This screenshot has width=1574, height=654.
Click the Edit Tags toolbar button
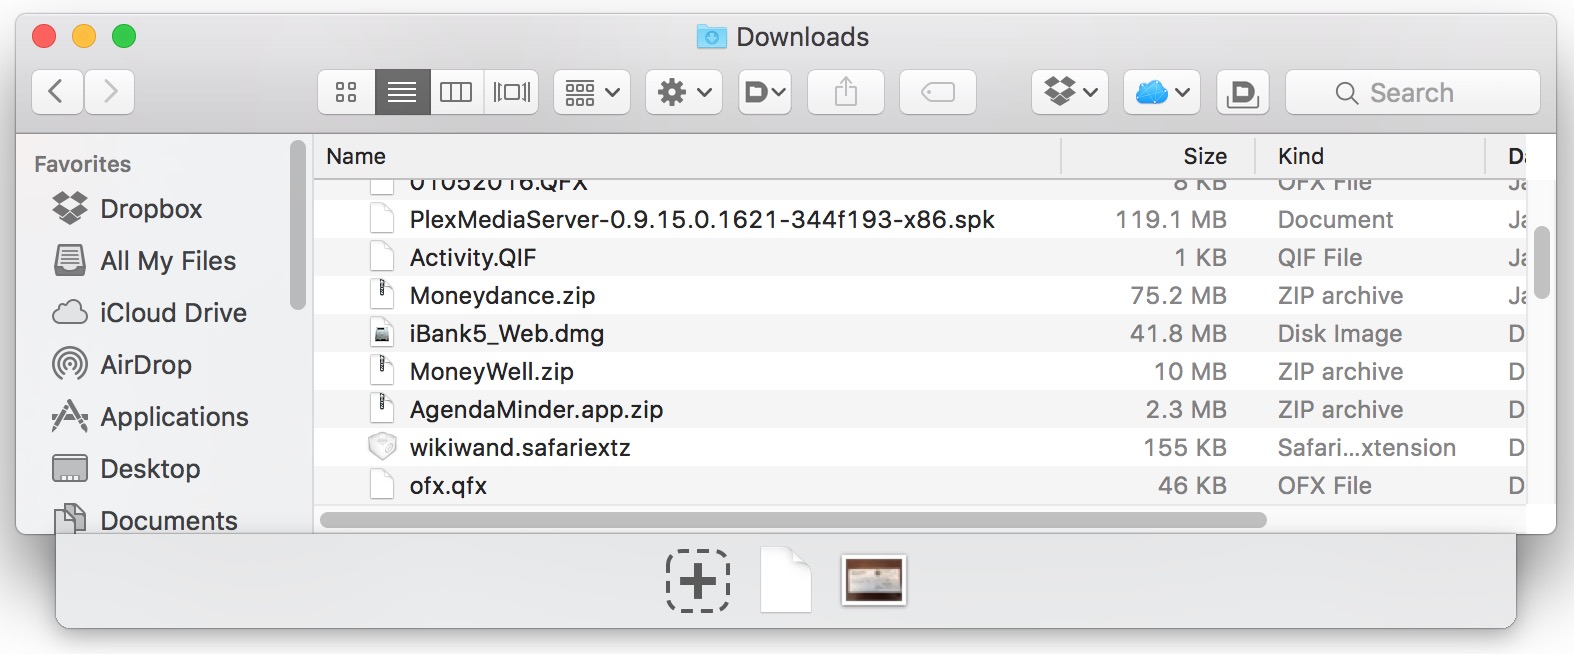tap(938, 92)
